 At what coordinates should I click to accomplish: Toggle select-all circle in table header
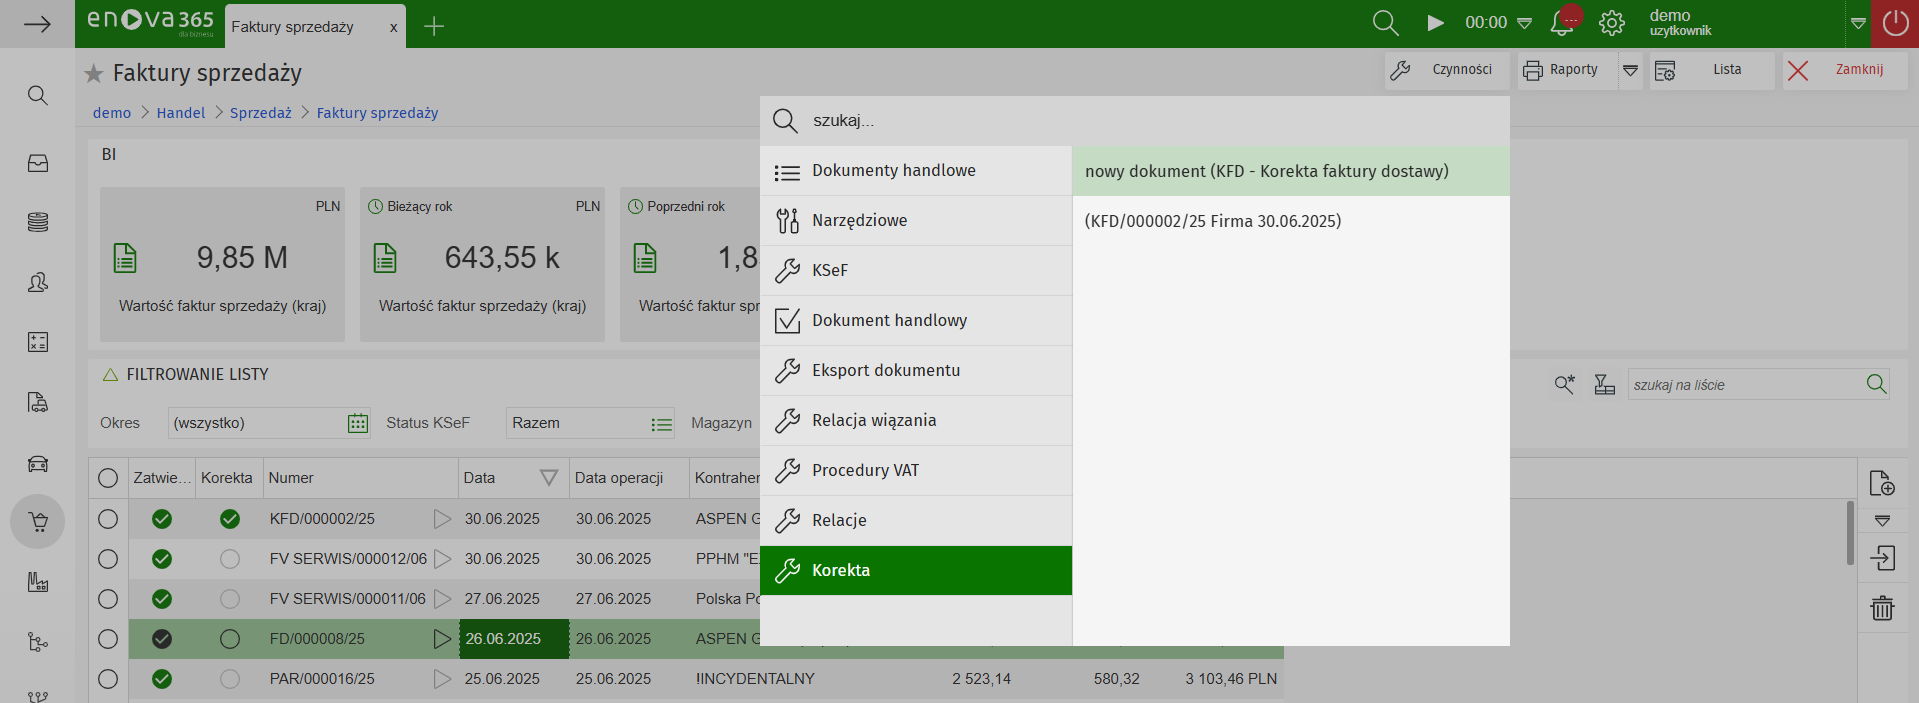point(108,478)
